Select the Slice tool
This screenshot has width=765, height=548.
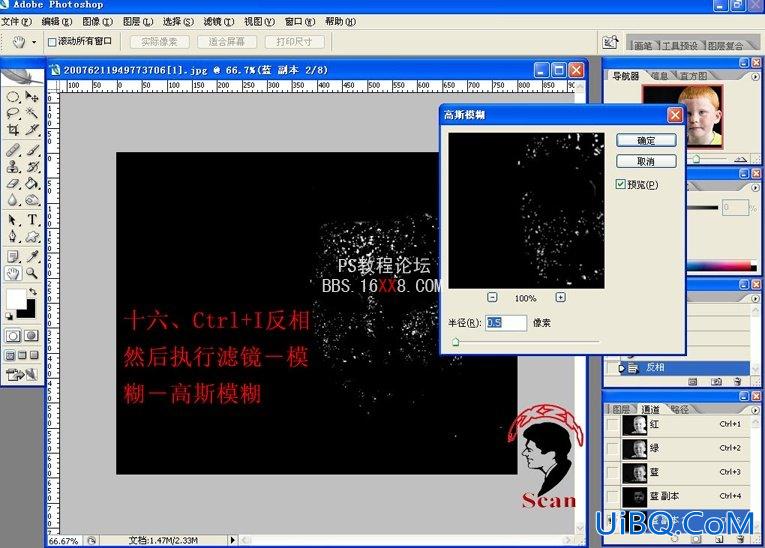coord(32,130)
